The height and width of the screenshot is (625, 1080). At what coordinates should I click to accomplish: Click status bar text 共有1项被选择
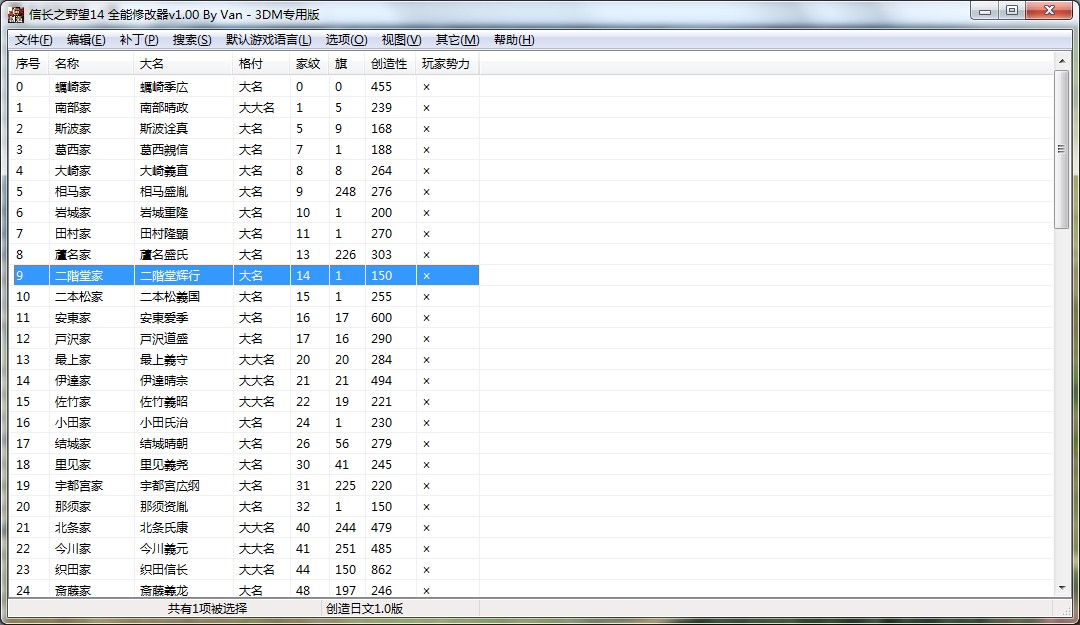click(207, 608)
